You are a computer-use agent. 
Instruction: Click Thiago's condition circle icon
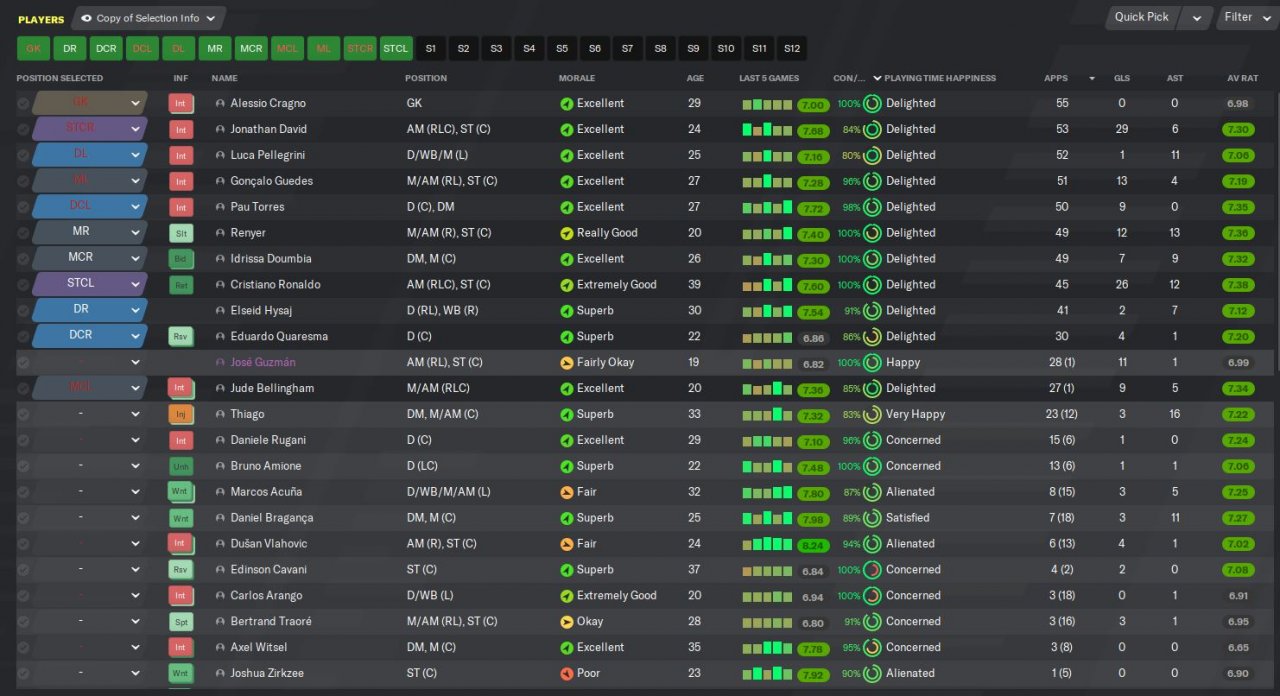click(x=872, y=414)
